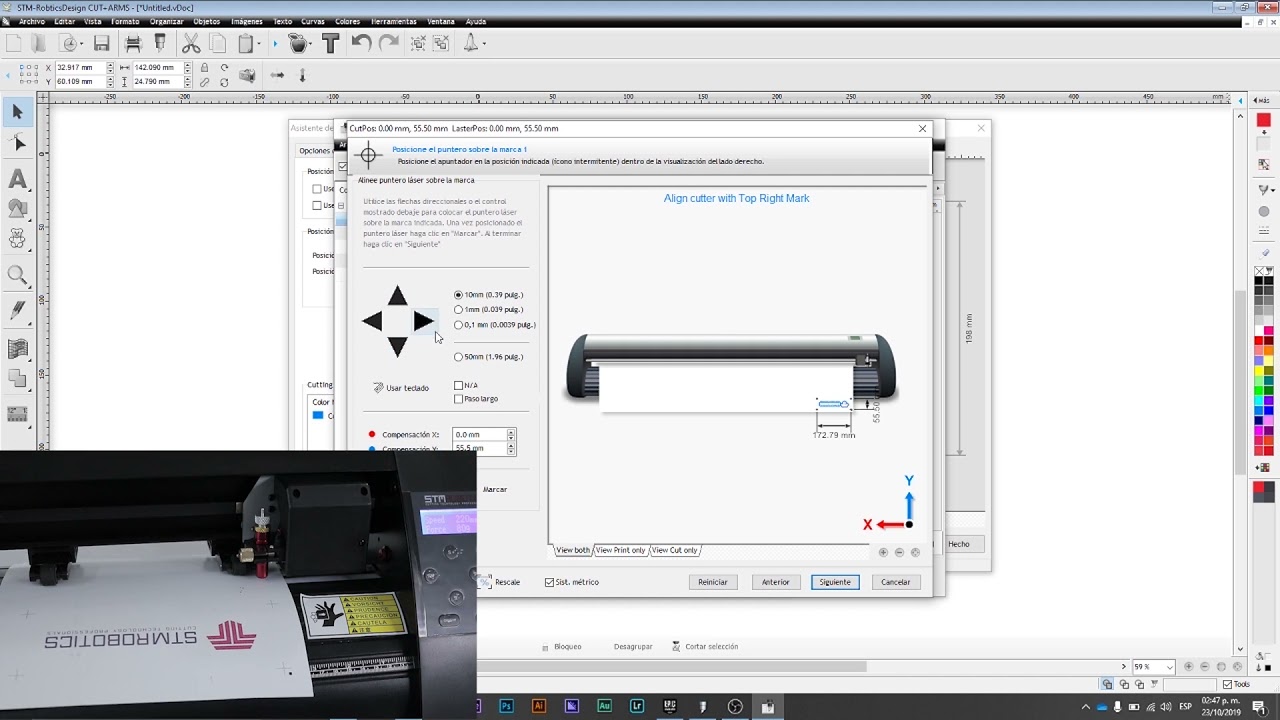
Task: Click the undo arrow icon
Action: tap(361, 43)
